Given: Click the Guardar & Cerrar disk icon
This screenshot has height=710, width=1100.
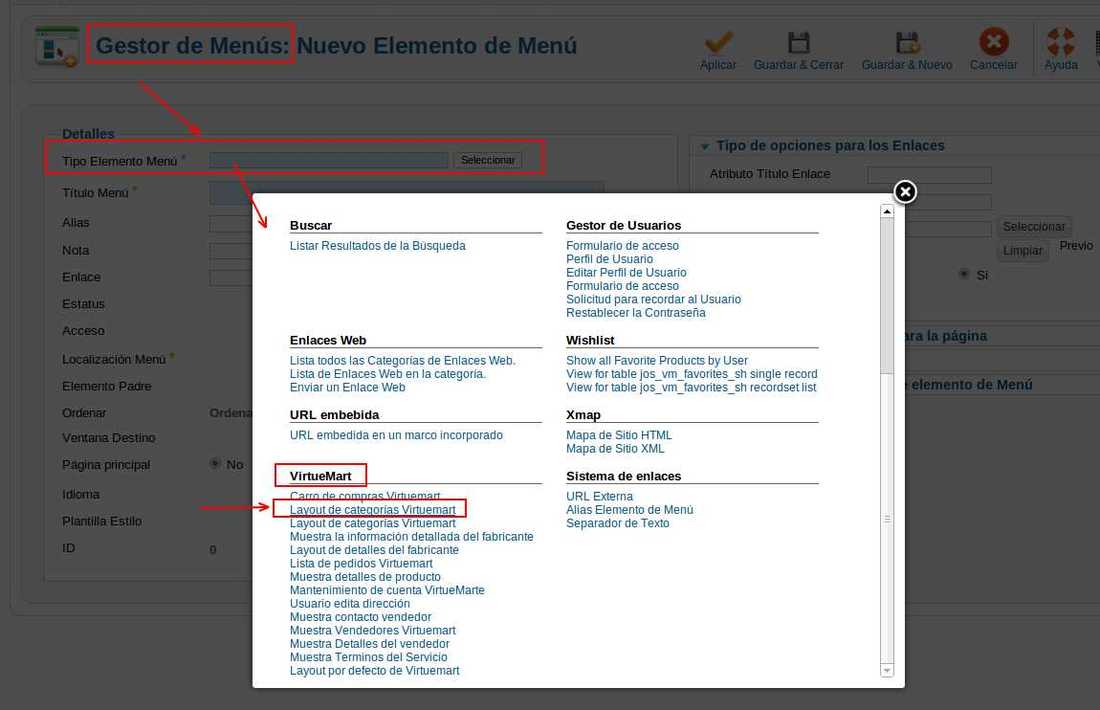Looking at the screenshot, I should click(798, 42).
